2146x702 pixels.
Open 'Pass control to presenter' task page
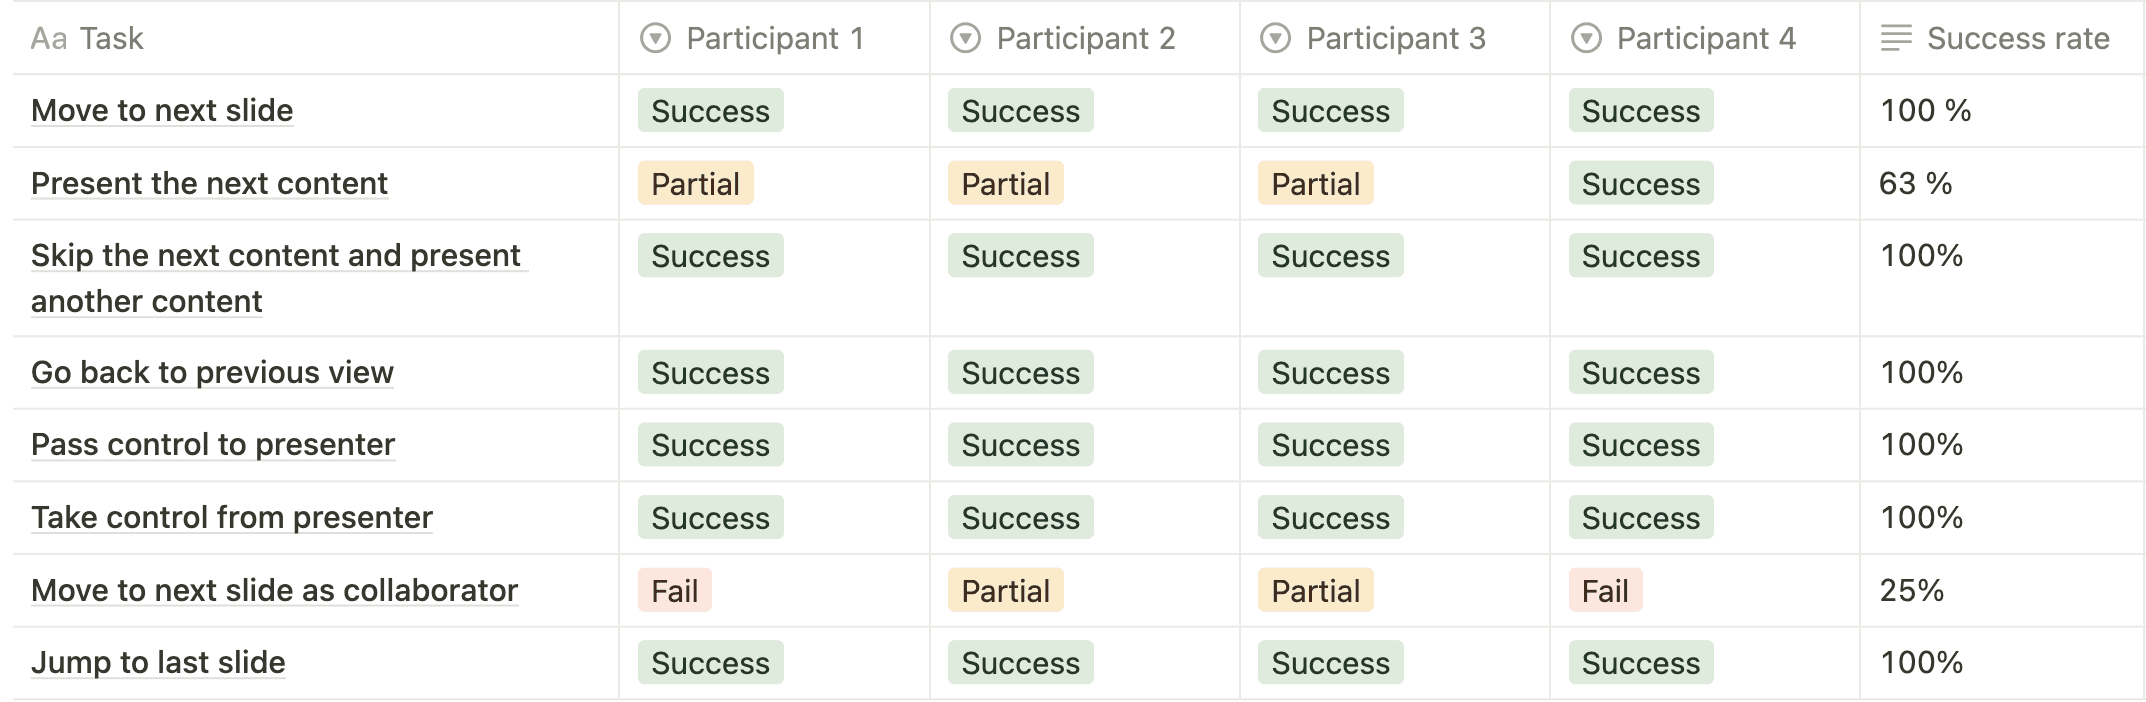[213, 445]
